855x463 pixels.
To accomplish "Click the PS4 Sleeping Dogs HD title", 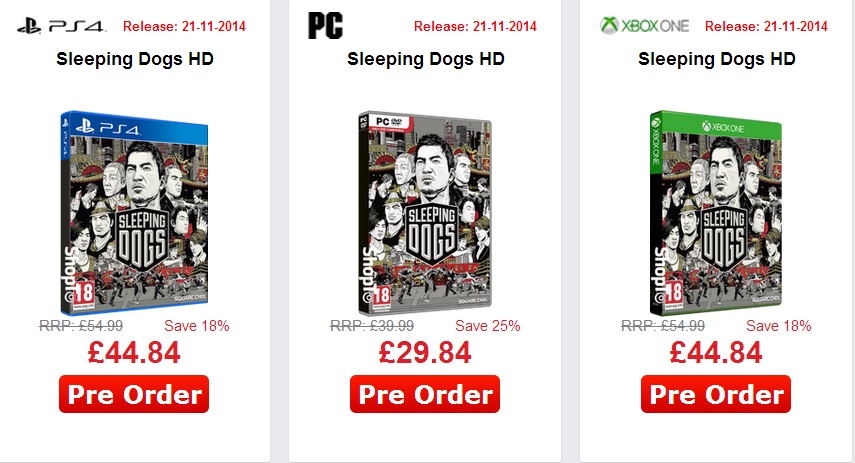I will point(135,59).
